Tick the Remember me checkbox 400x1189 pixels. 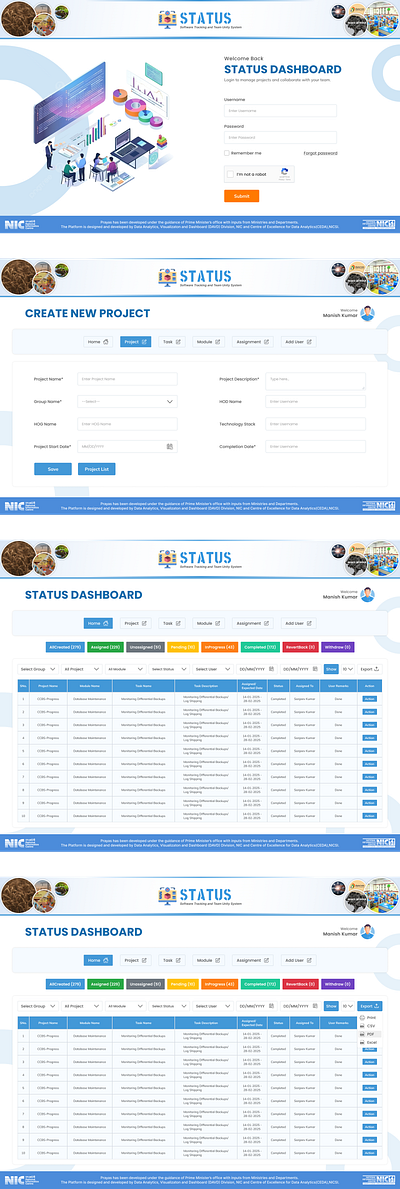227,153
